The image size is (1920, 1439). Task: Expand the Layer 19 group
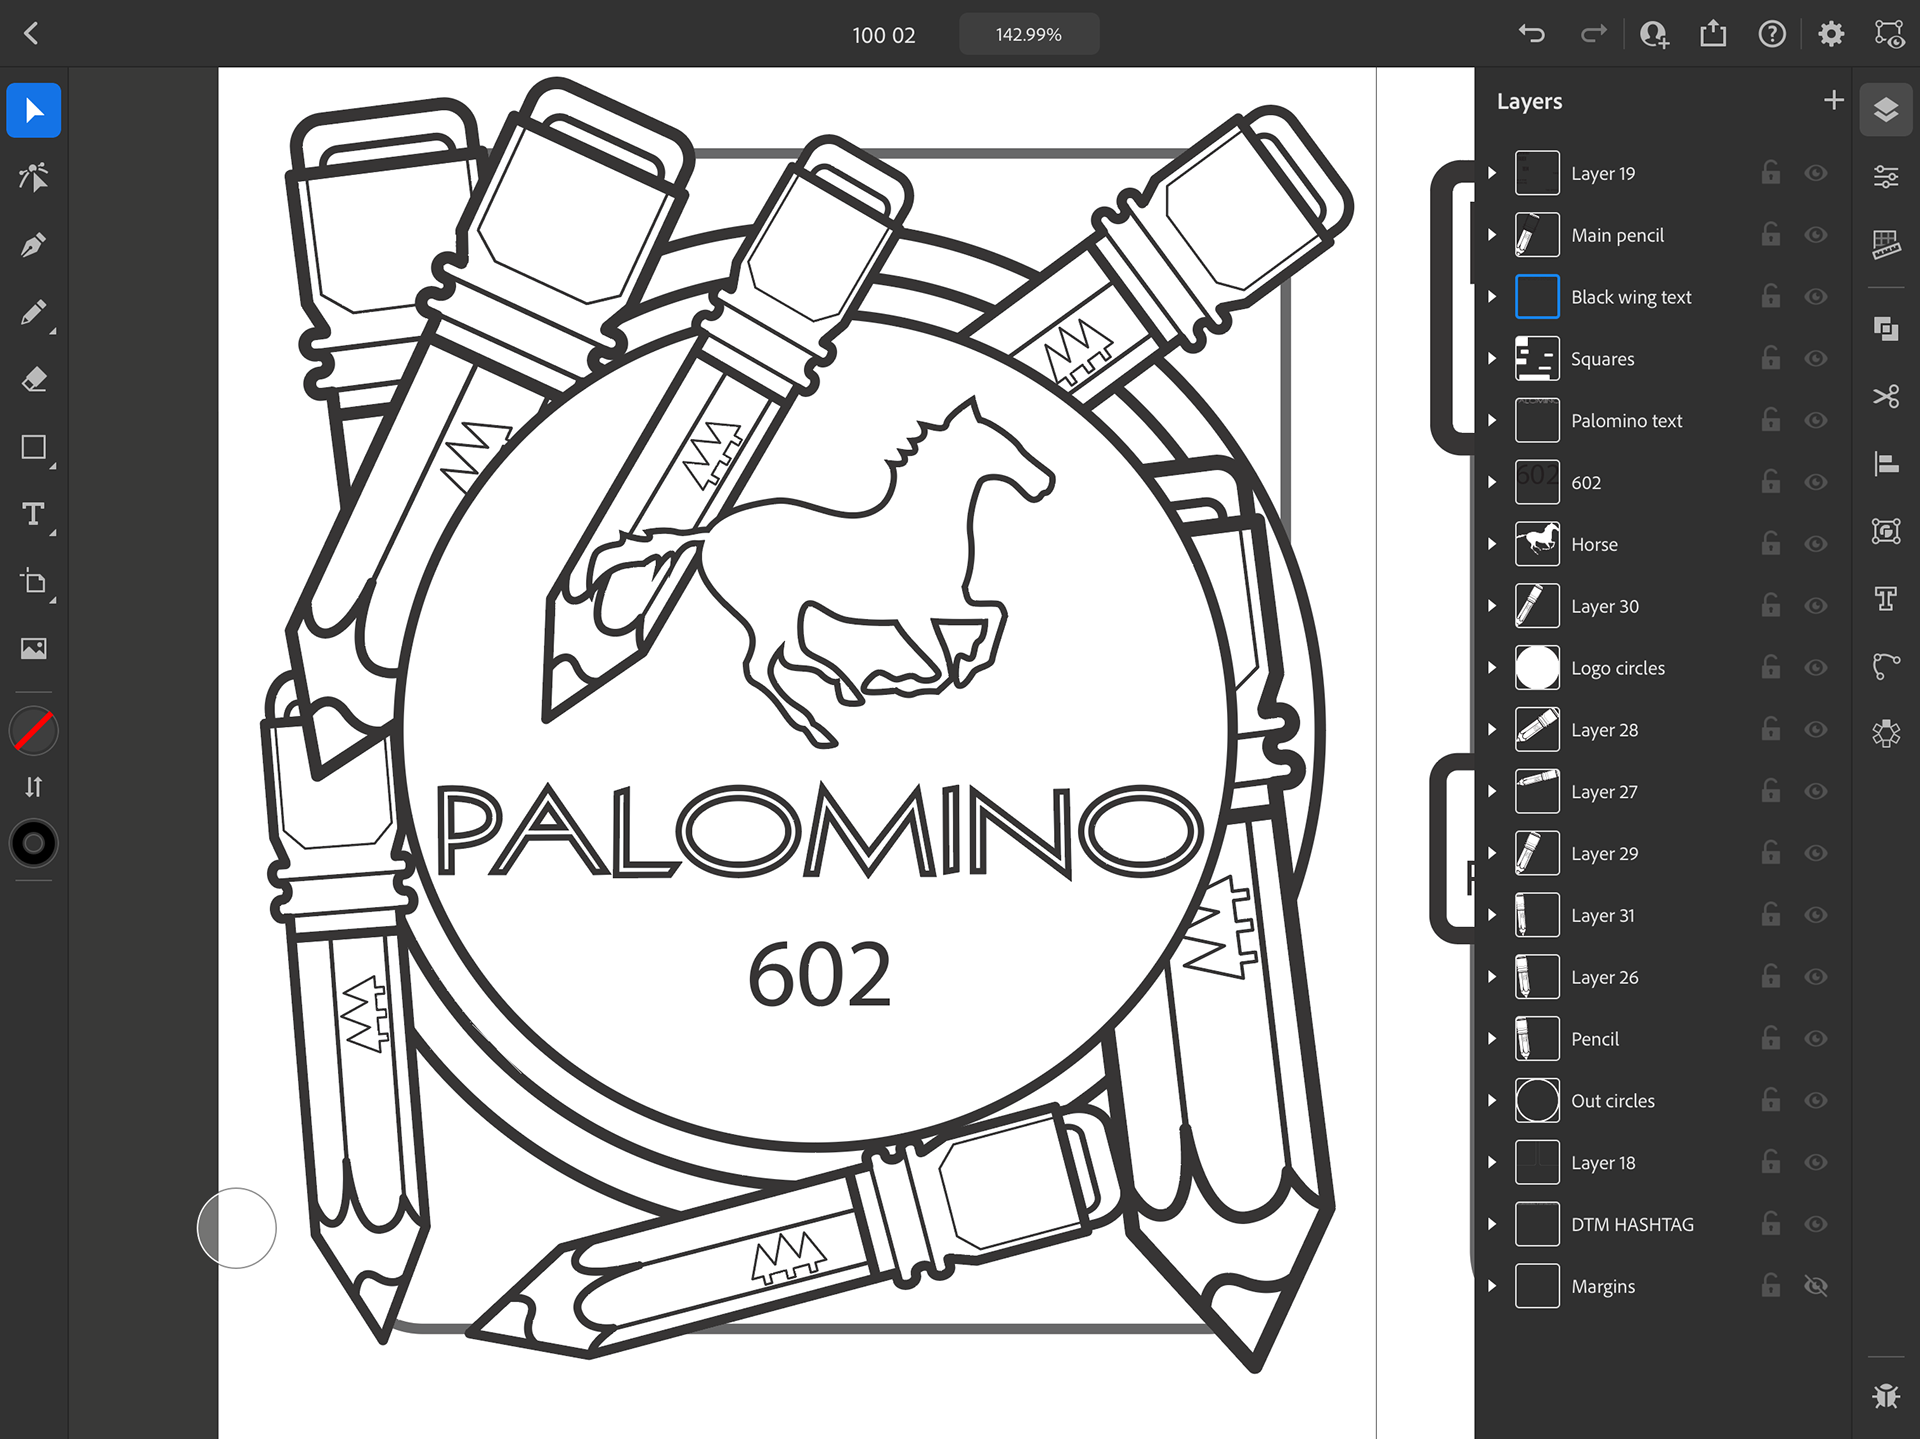coord(1492,173)
